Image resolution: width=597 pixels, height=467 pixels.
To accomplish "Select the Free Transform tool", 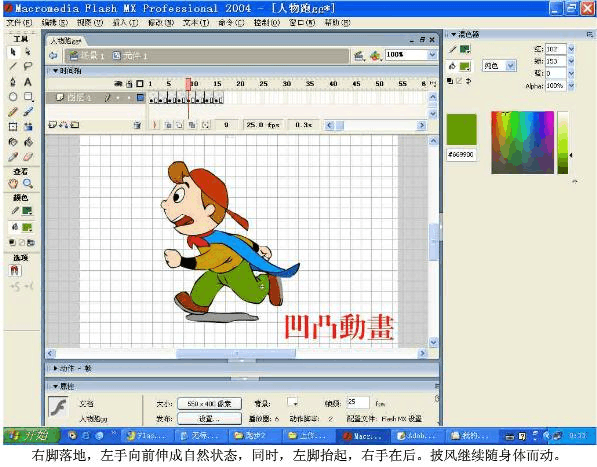I will 13,127.
